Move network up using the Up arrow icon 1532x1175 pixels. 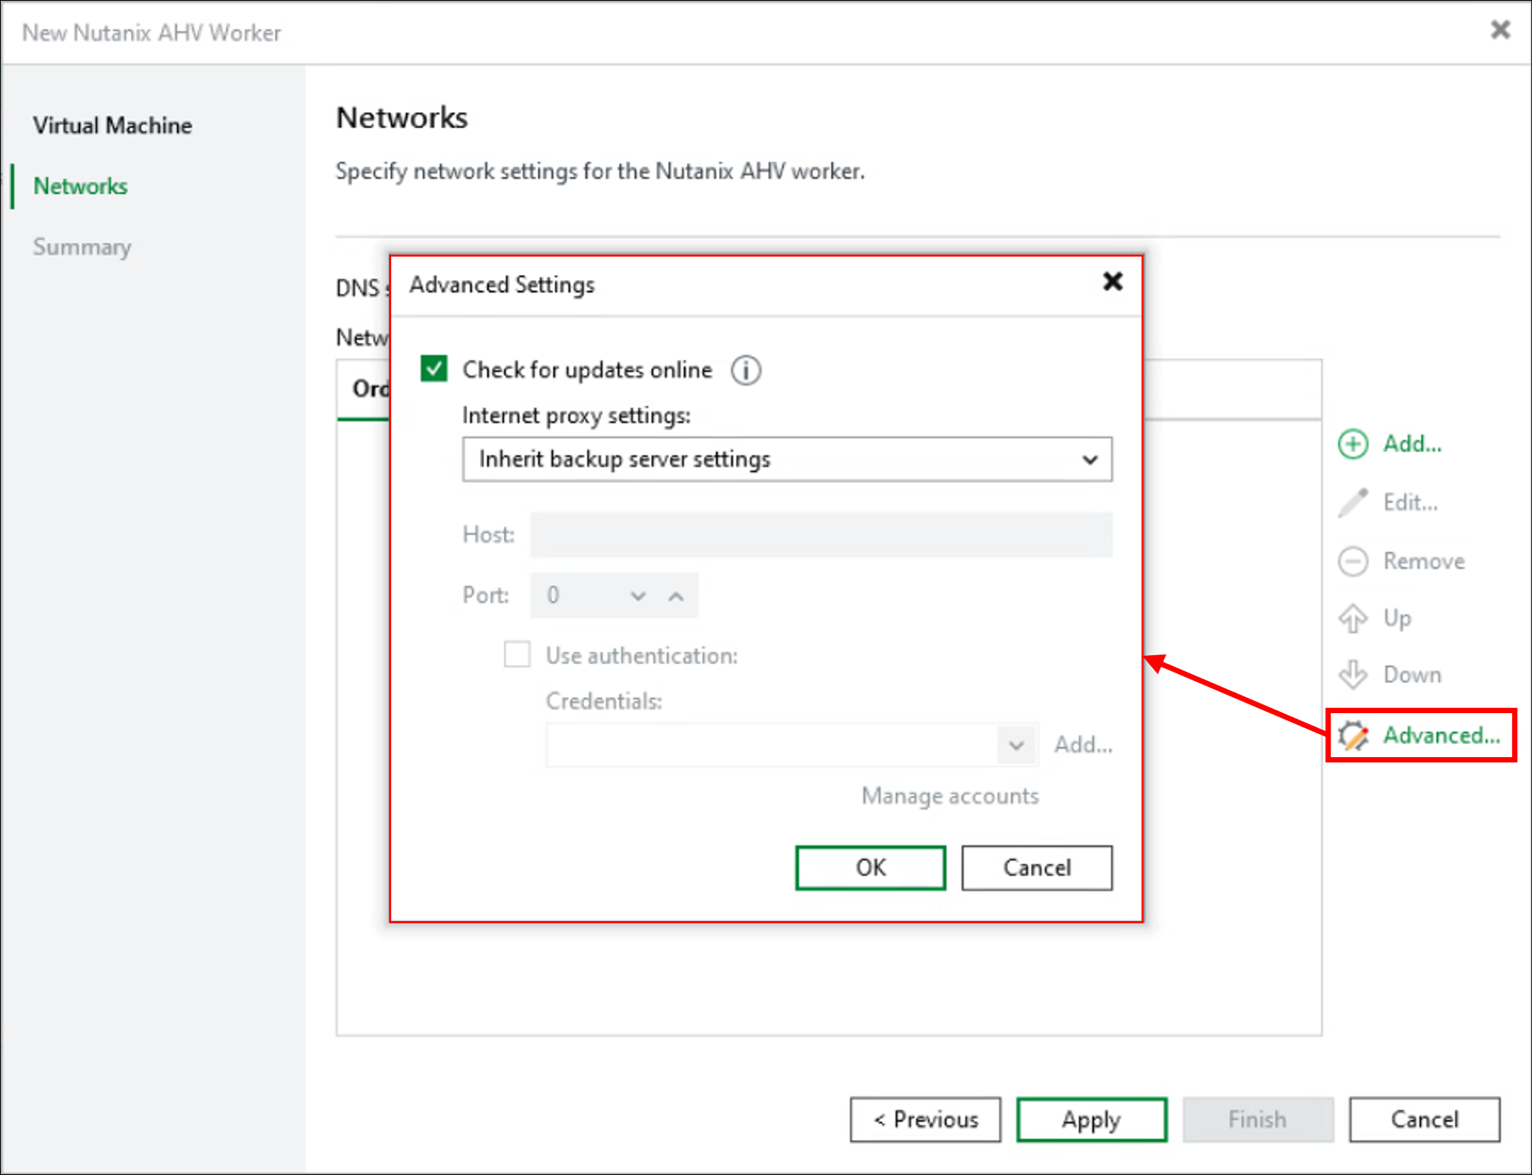coord(1353,618)
